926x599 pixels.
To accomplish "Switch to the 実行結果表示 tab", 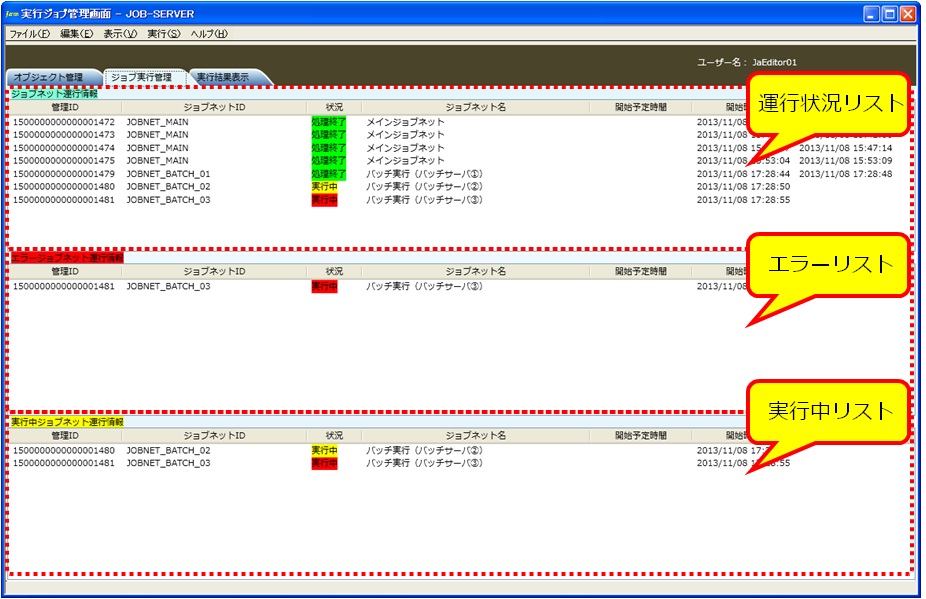I will [x=223, y=77].
